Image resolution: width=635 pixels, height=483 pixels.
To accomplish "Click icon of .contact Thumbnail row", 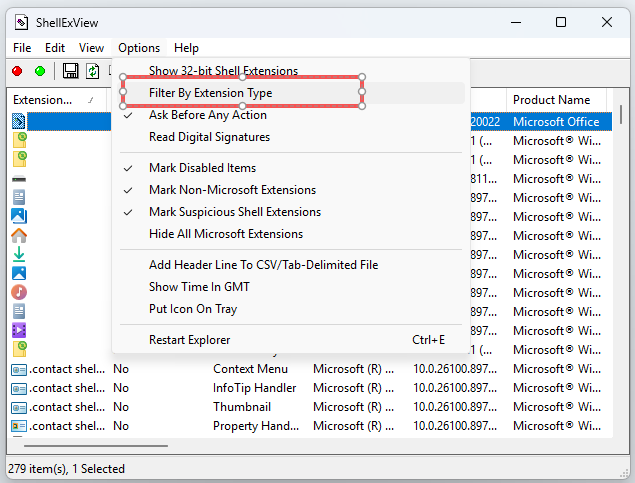I will [19, 407].
